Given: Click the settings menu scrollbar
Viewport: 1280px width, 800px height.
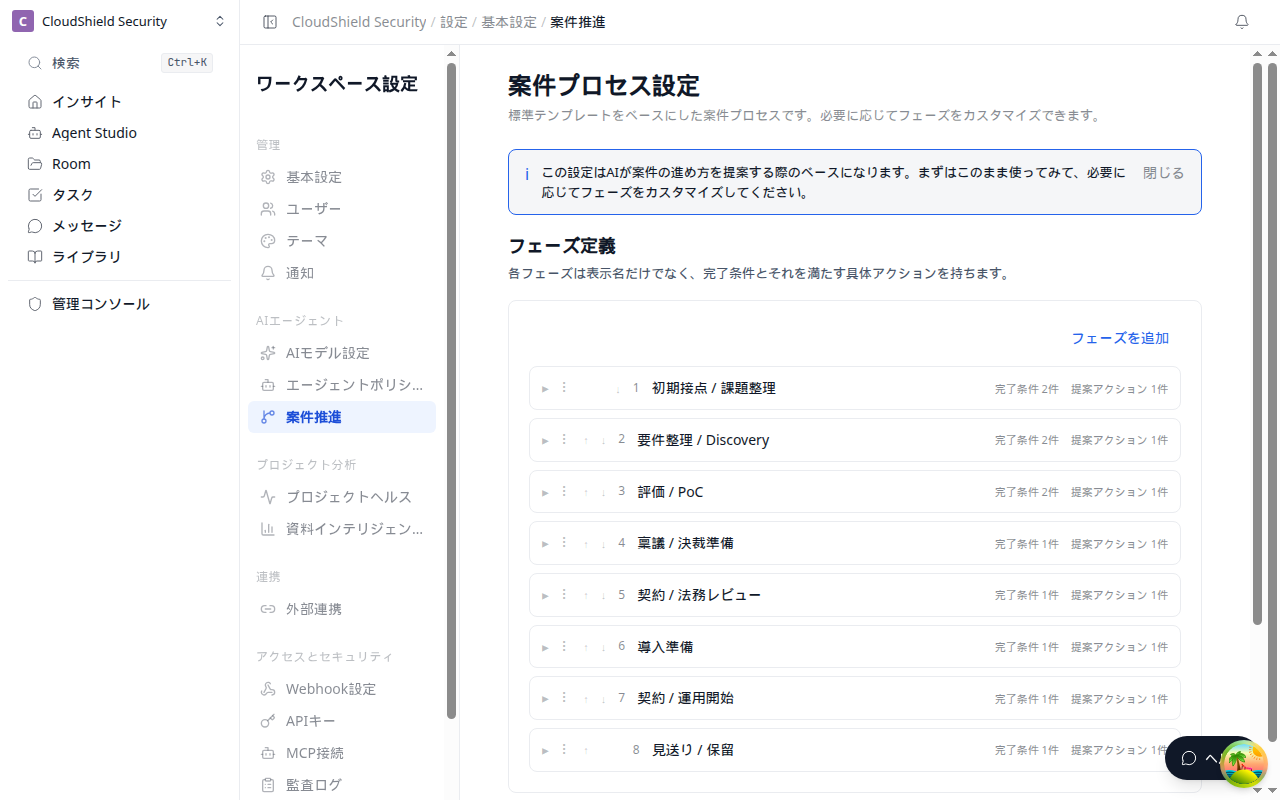Looking at the screenshot, I should 451,390.
